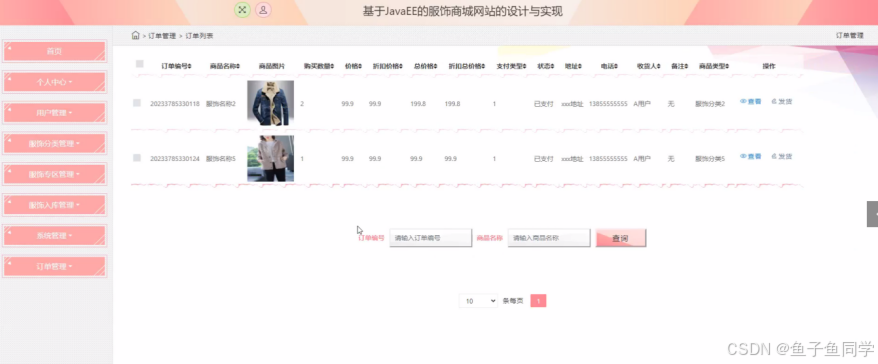The image size is (878, 364).
Task: Check the row for order 20233785330118
Action: point(137,103)
